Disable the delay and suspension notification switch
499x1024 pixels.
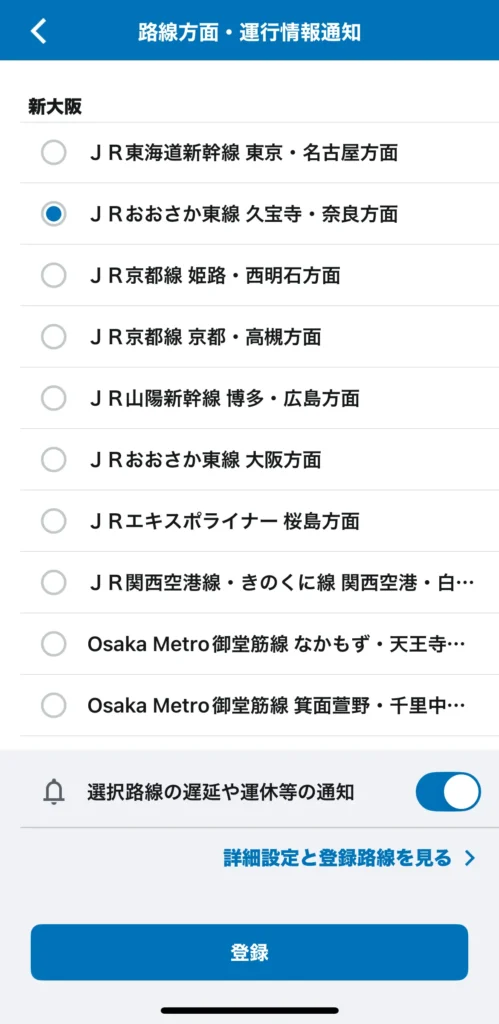pyautogui.click(x=448, y=792)
